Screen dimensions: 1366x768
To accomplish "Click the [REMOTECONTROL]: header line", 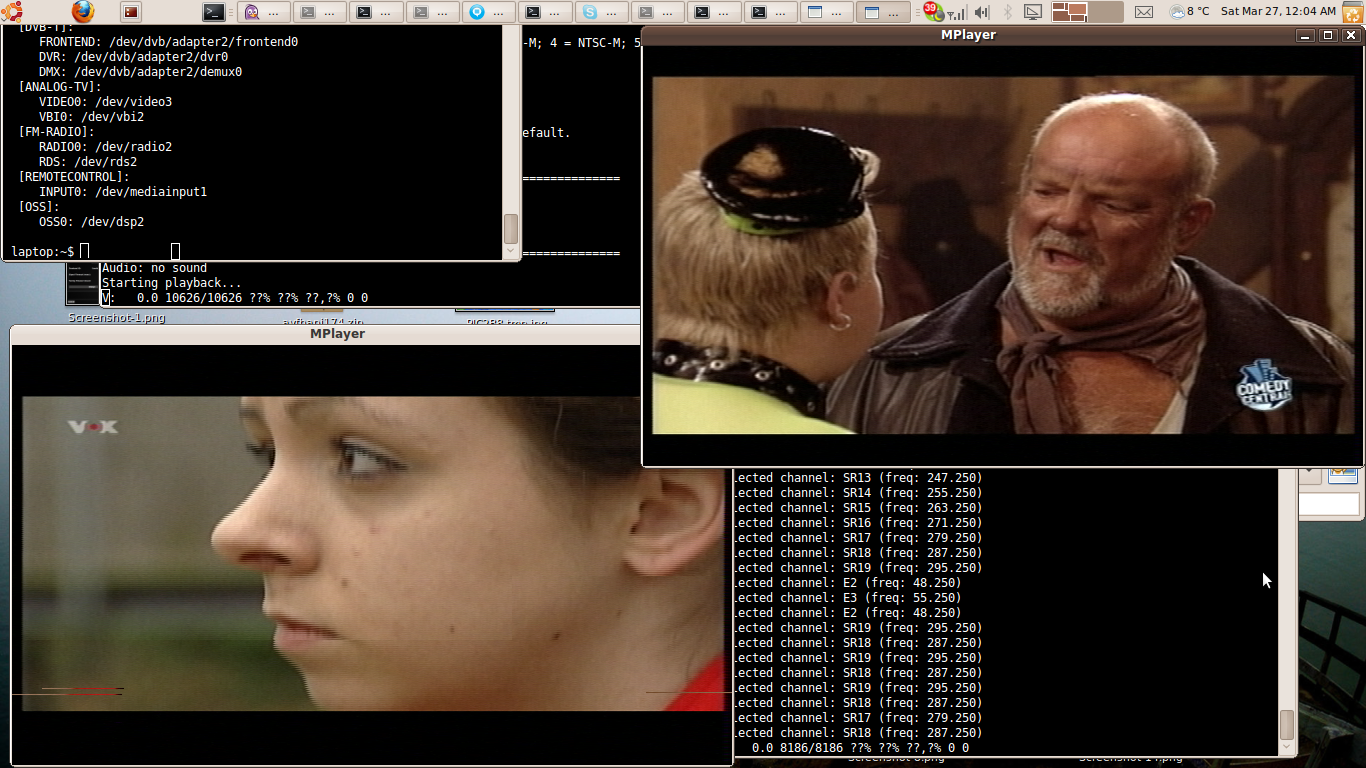I will click(x=74, y=177).
